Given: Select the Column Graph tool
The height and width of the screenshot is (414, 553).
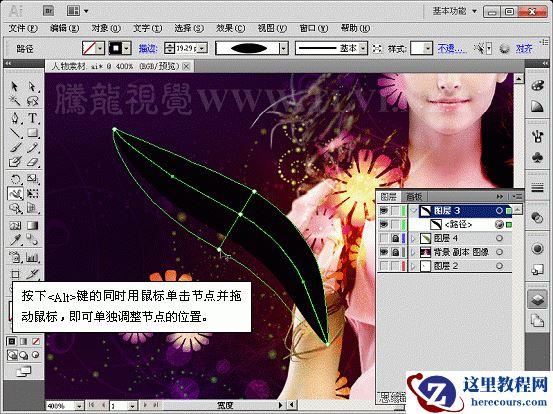Looking at the screenshot, I should pos(32,257).
